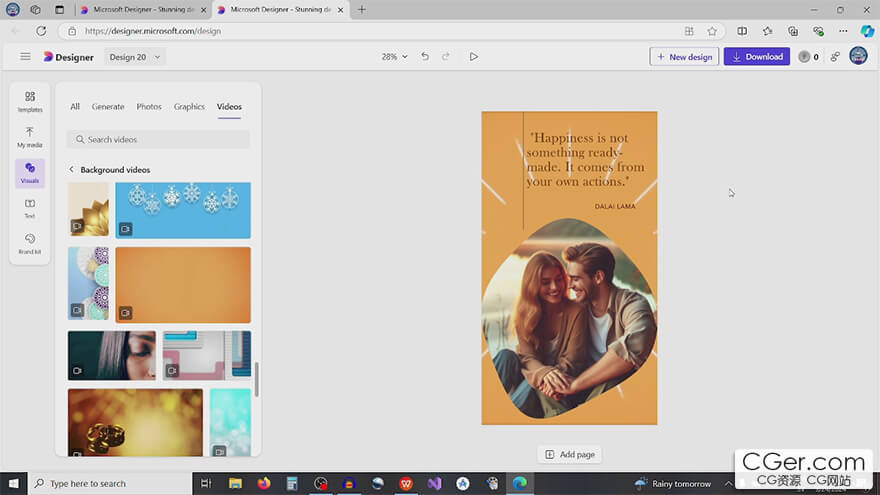Select the Generate tab

[x=108, y=107]
